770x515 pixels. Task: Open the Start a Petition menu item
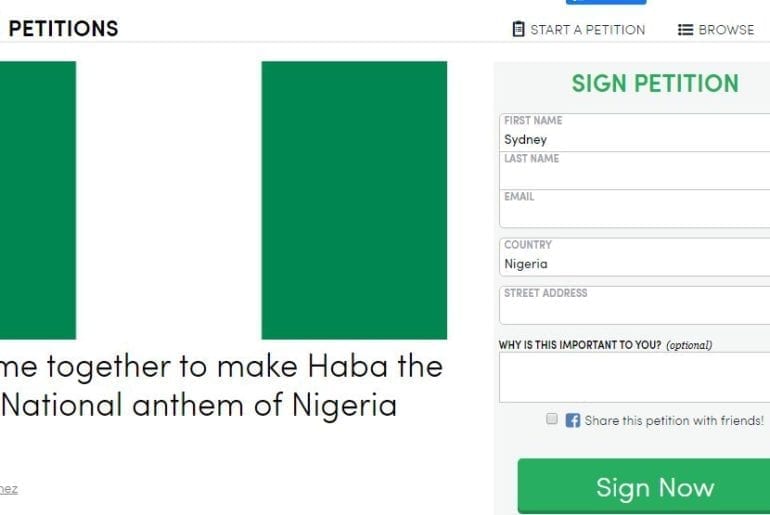pyautogui.click(x=587, y=29)
